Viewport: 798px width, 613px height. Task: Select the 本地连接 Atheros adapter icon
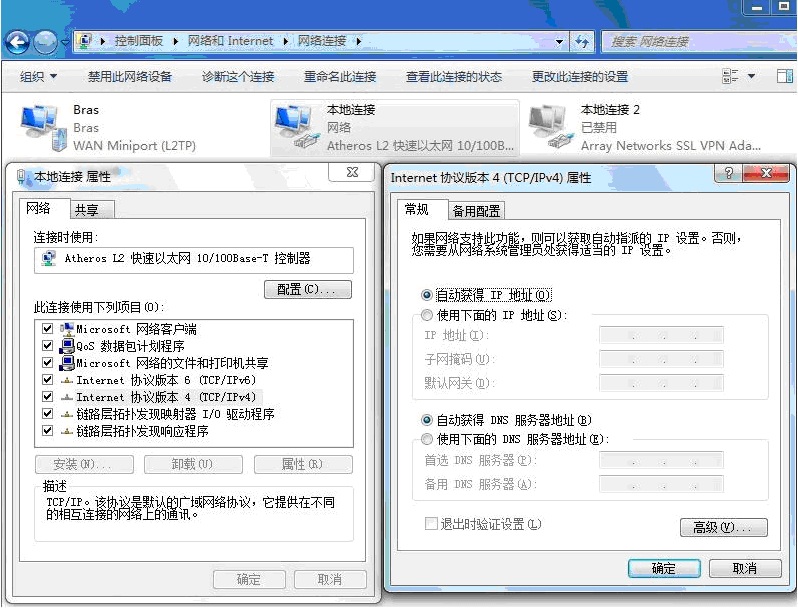tap(296, 127)
